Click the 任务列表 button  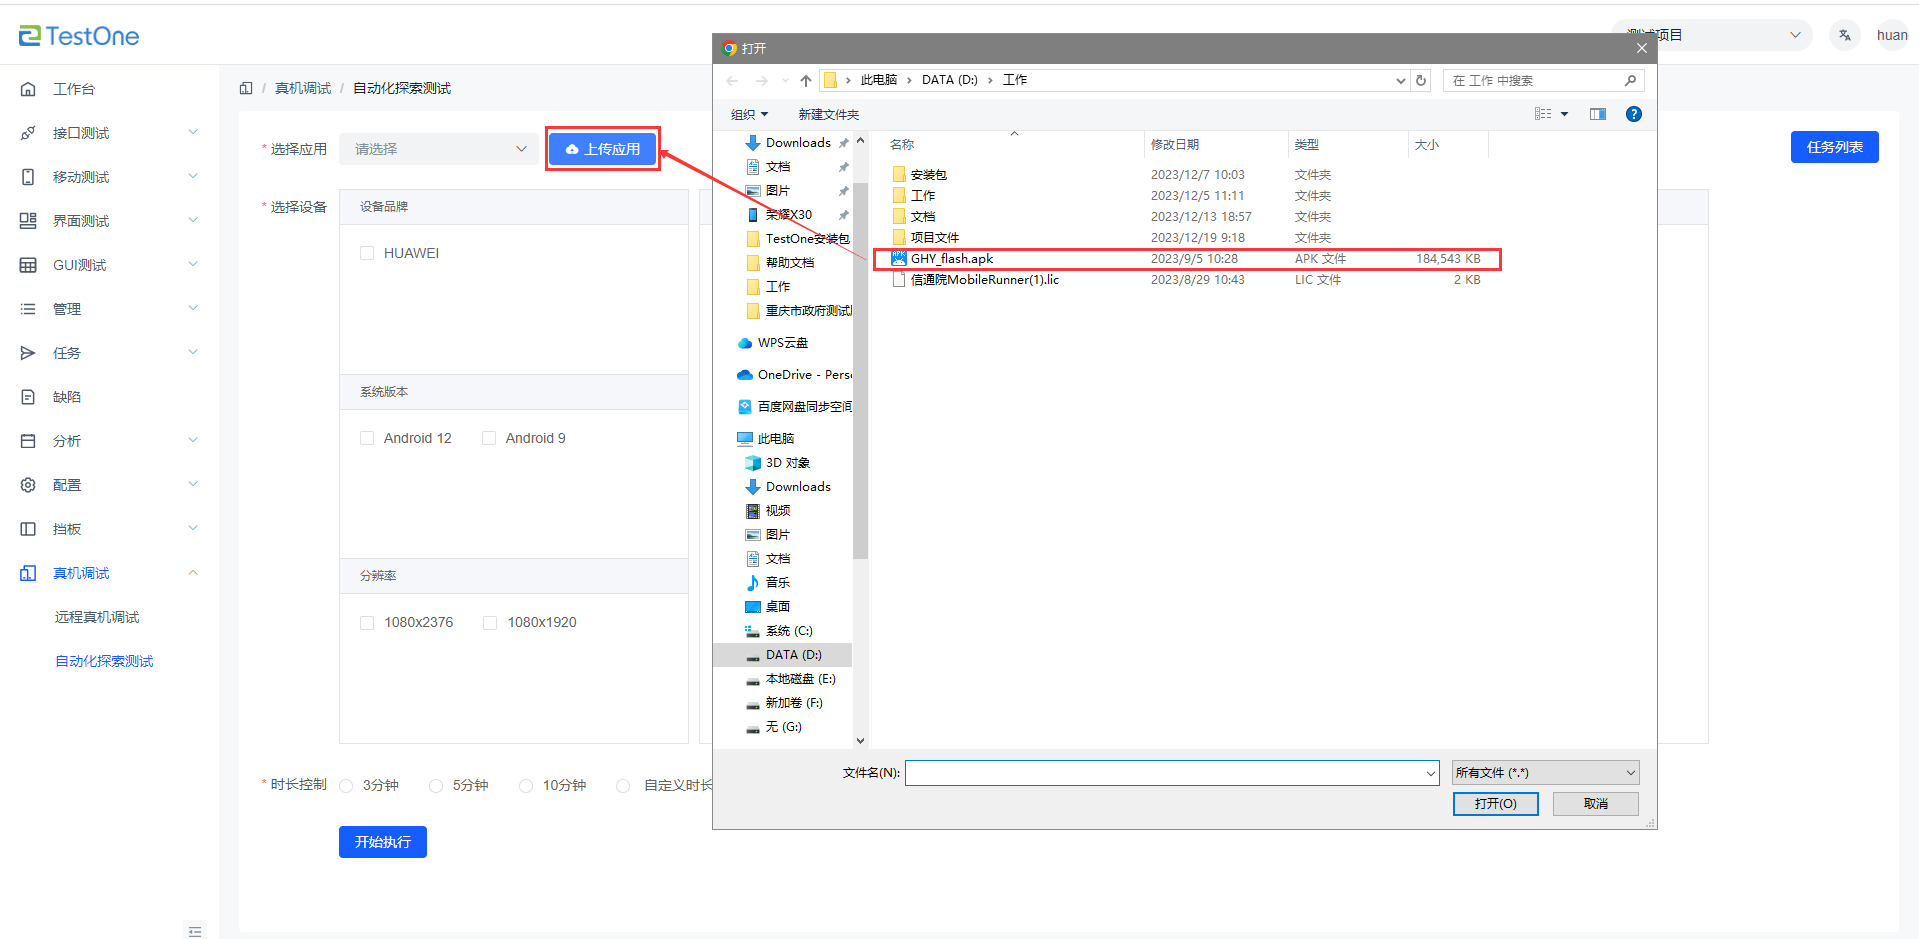point(1834,147)
